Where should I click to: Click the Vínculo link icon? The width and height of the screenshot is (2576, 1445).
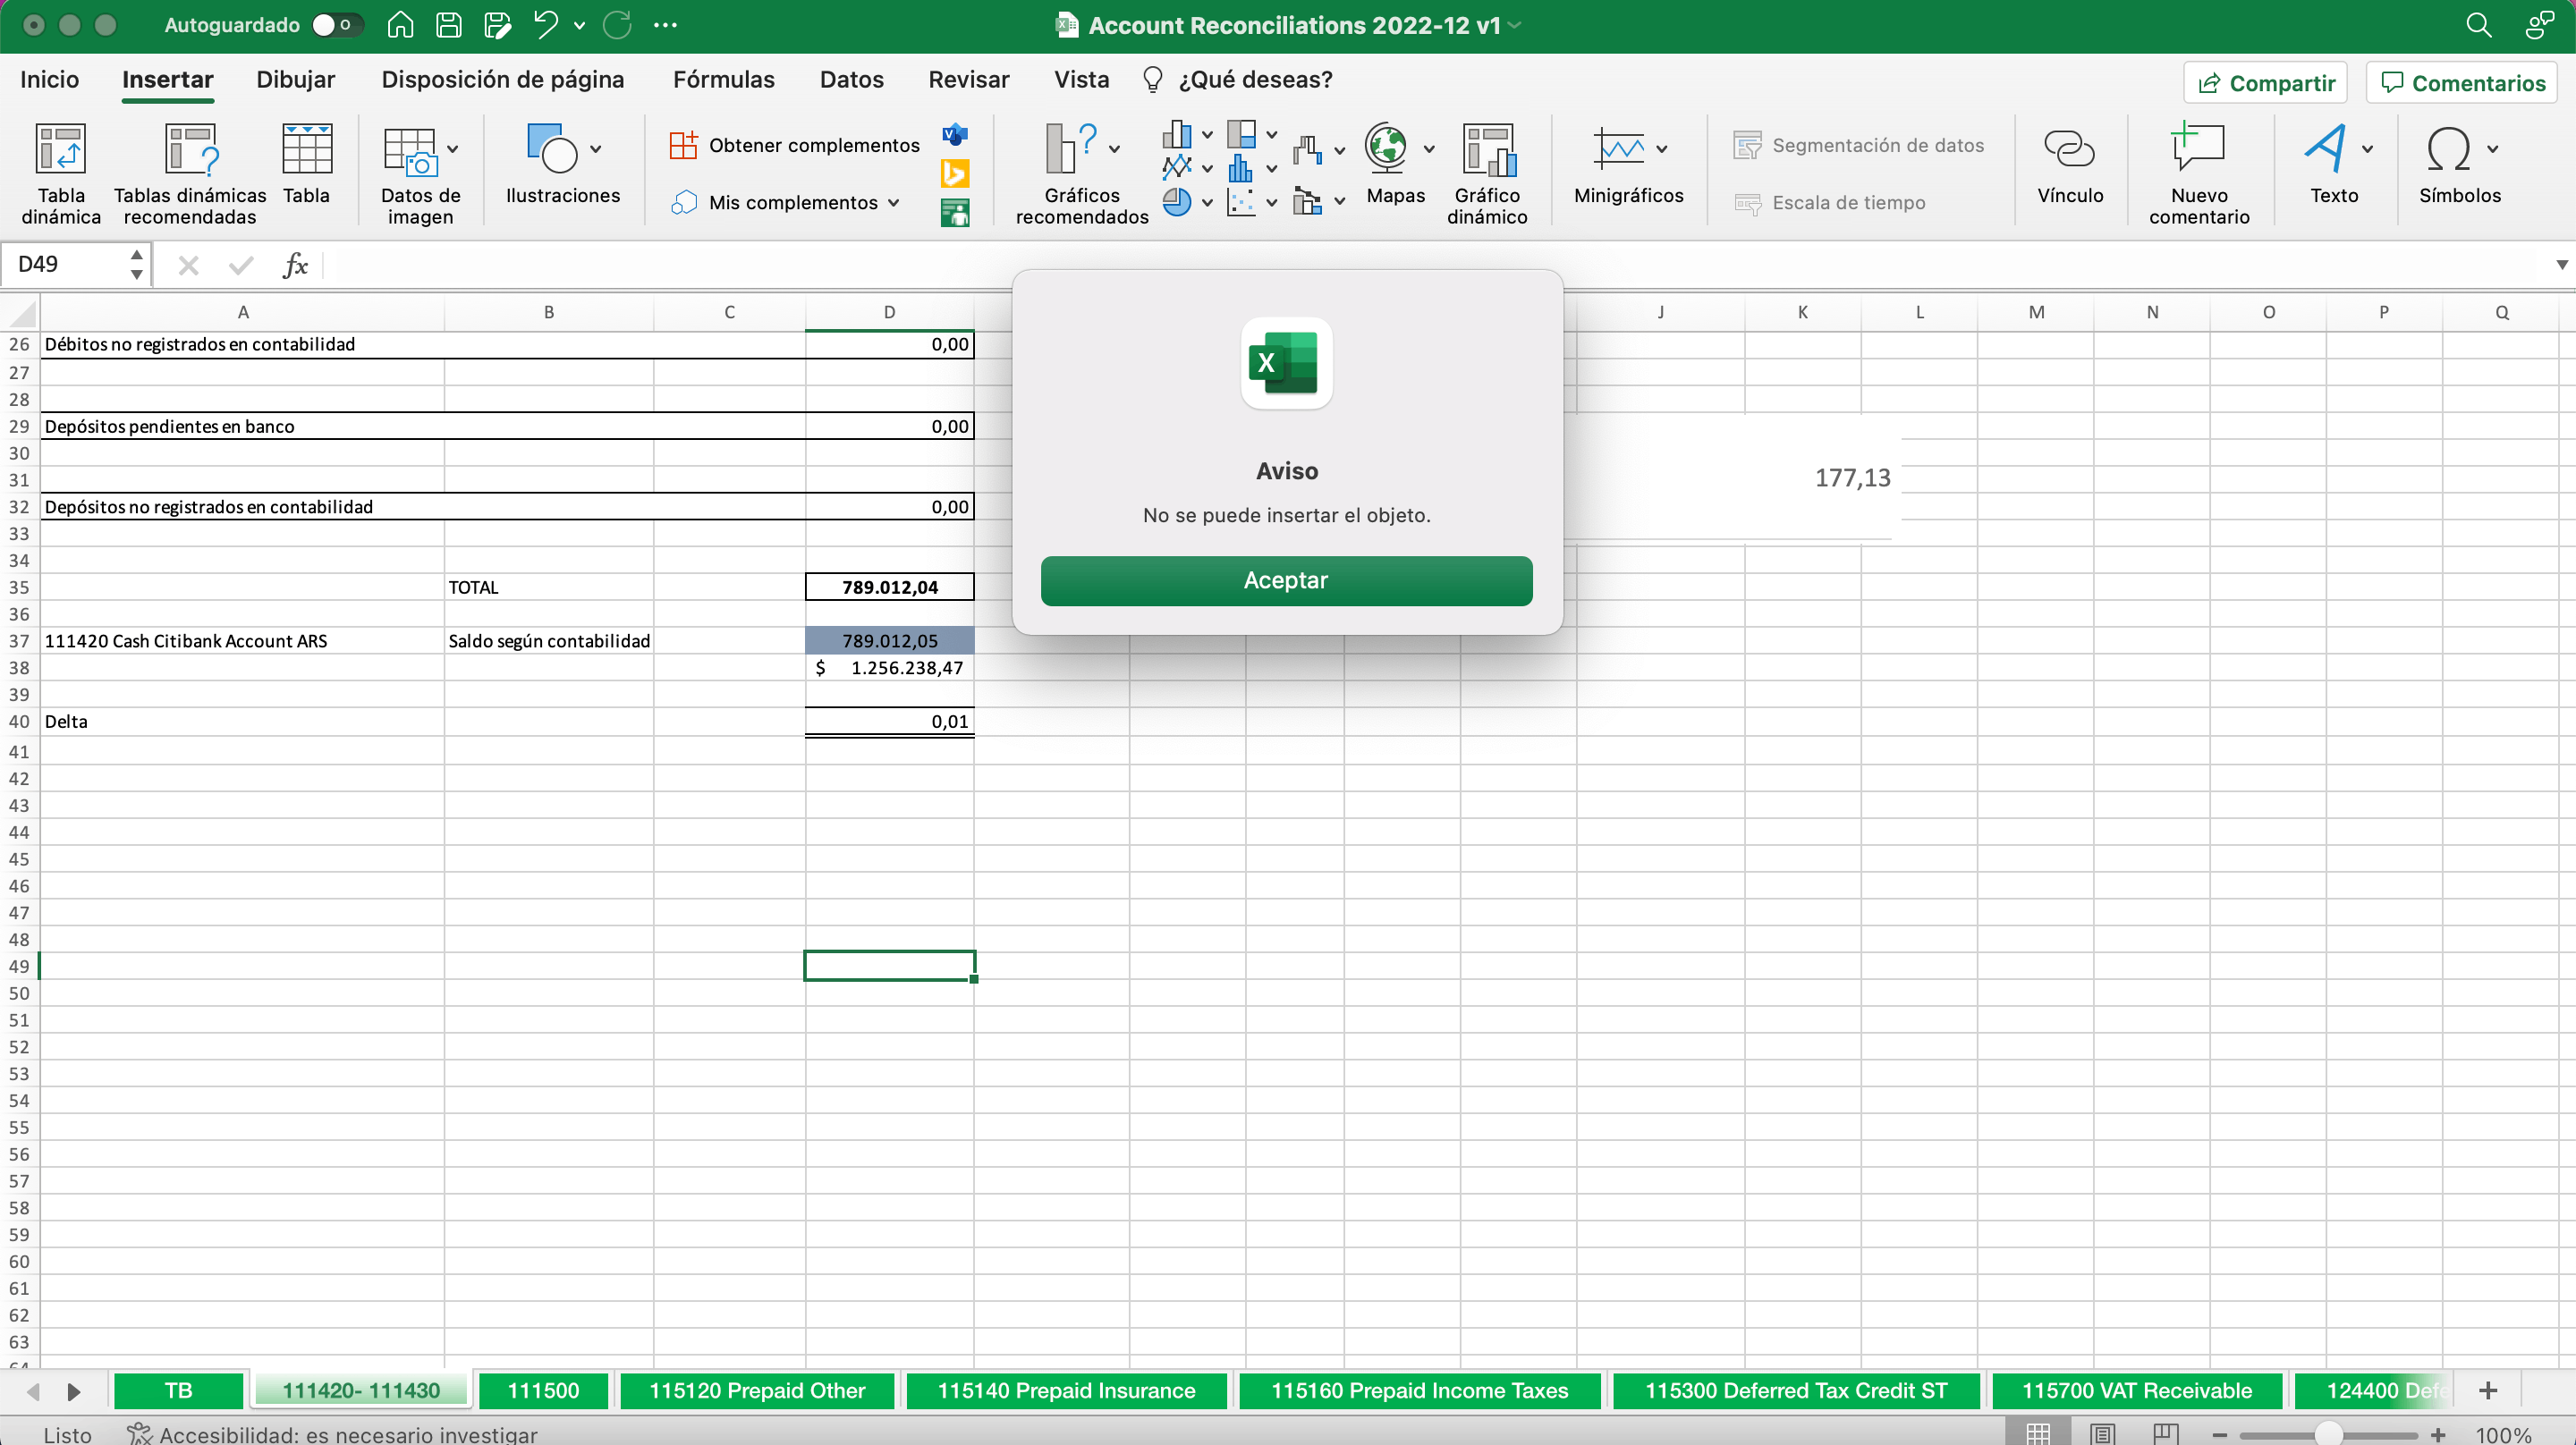pyautogui.click(x=2069, y=150)
